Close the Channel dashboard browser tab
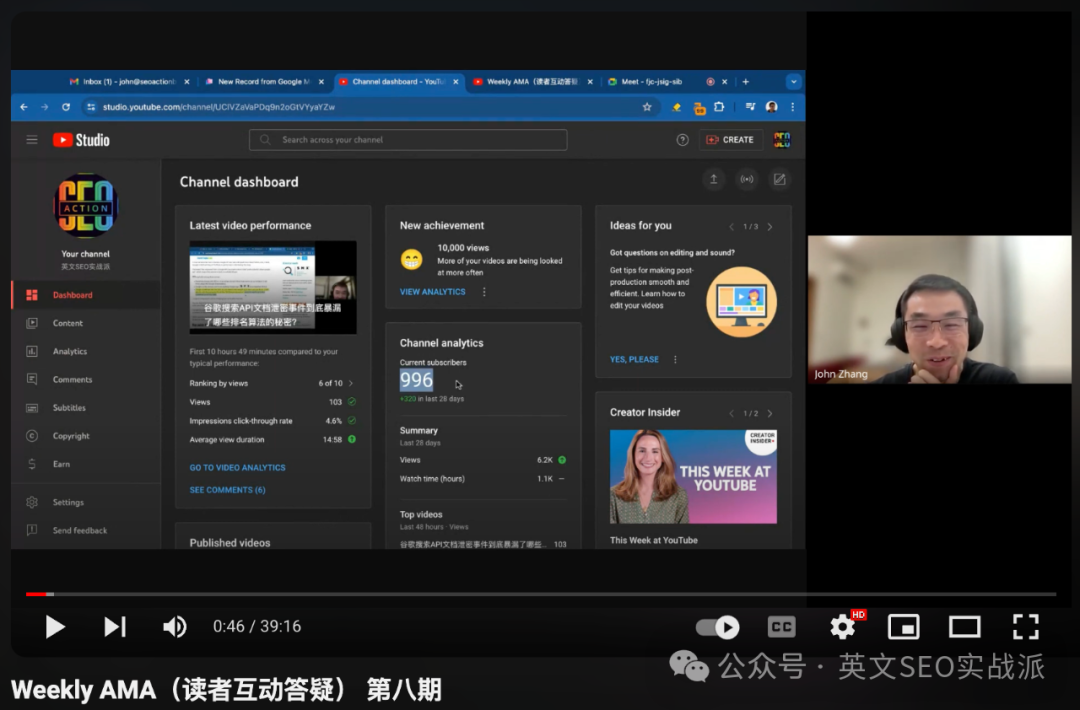This screenshot has height=710, width=1080. [x=455, y=81]
